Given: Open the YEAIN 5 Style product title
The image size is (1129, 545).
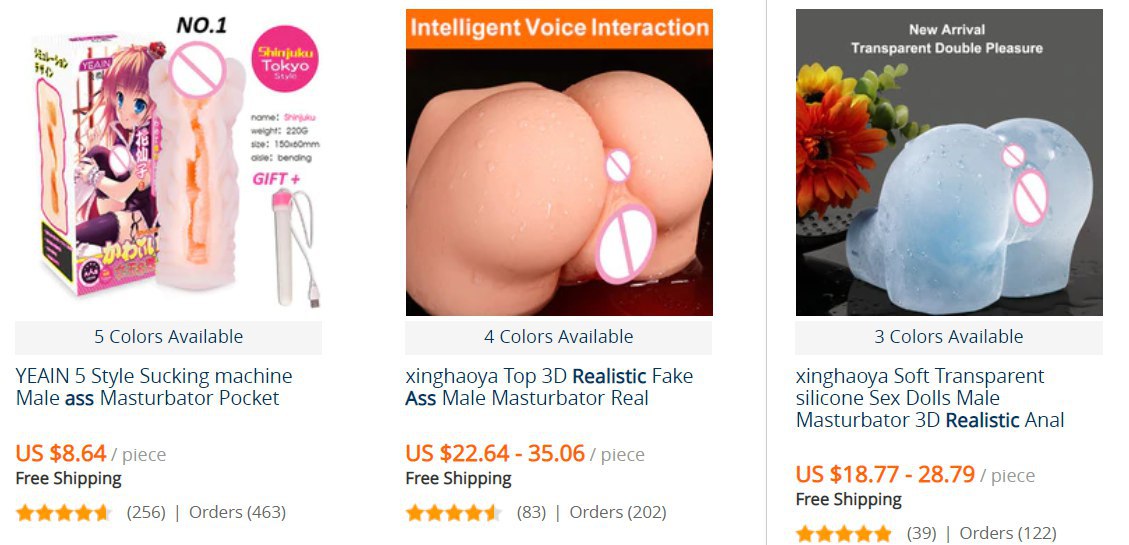Looking at the screenshot, I should click(x=154, y=387).
